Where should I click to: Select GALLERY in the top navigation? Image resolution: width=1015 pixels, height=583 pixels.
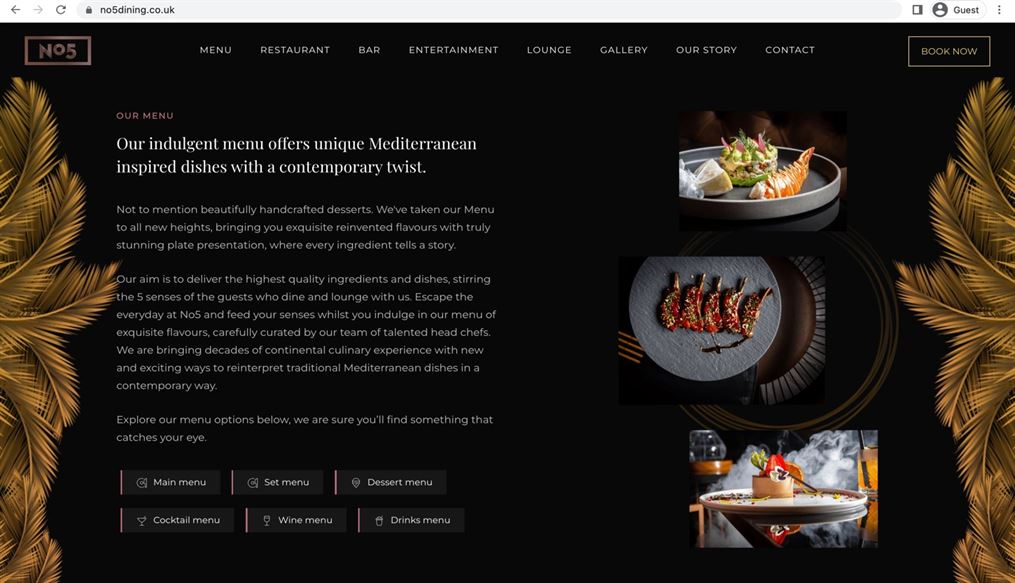click(x=623, y=50)
